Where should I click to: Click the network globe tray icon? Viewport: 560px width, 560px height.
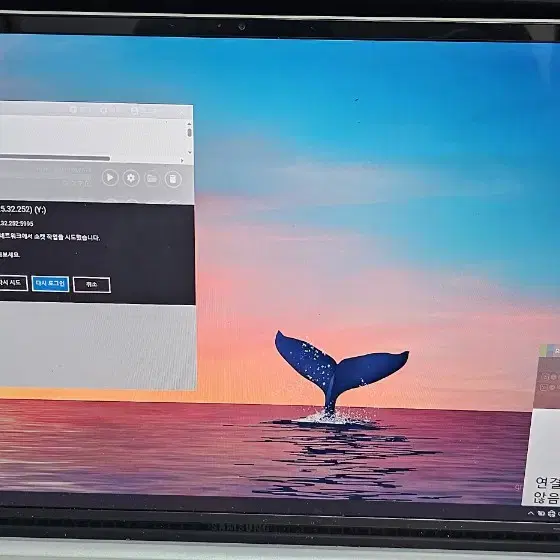pyautogui.click(x=551, y=514)
